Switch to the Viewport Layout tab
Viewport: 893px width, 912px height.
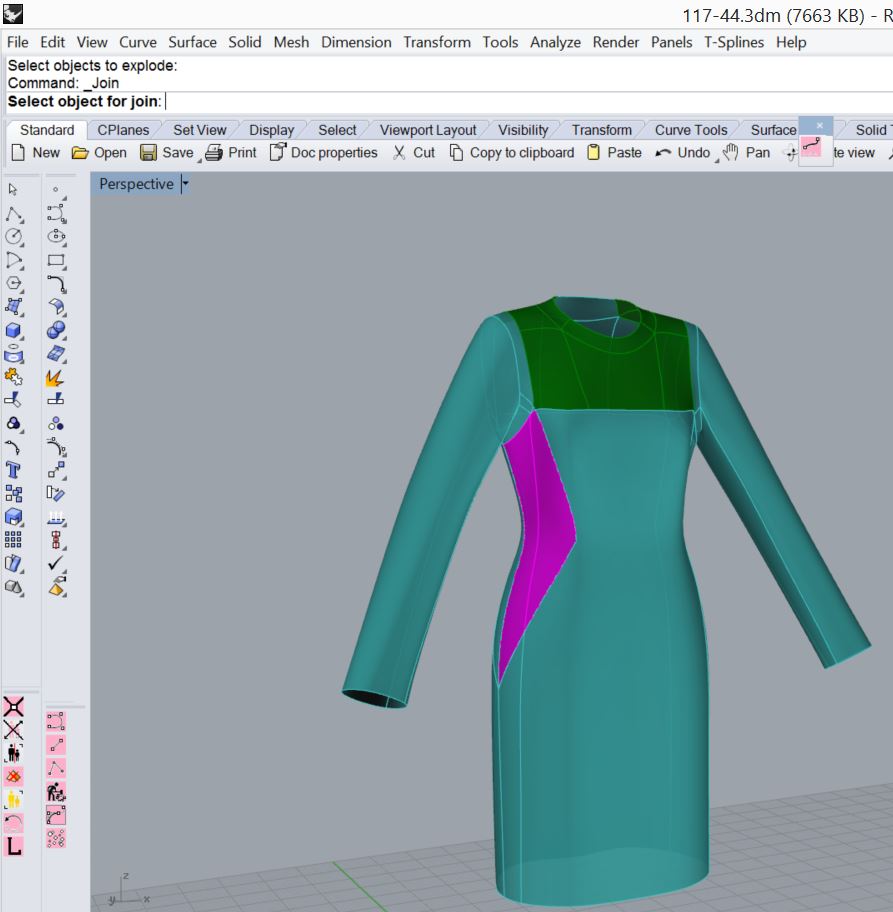427,130
